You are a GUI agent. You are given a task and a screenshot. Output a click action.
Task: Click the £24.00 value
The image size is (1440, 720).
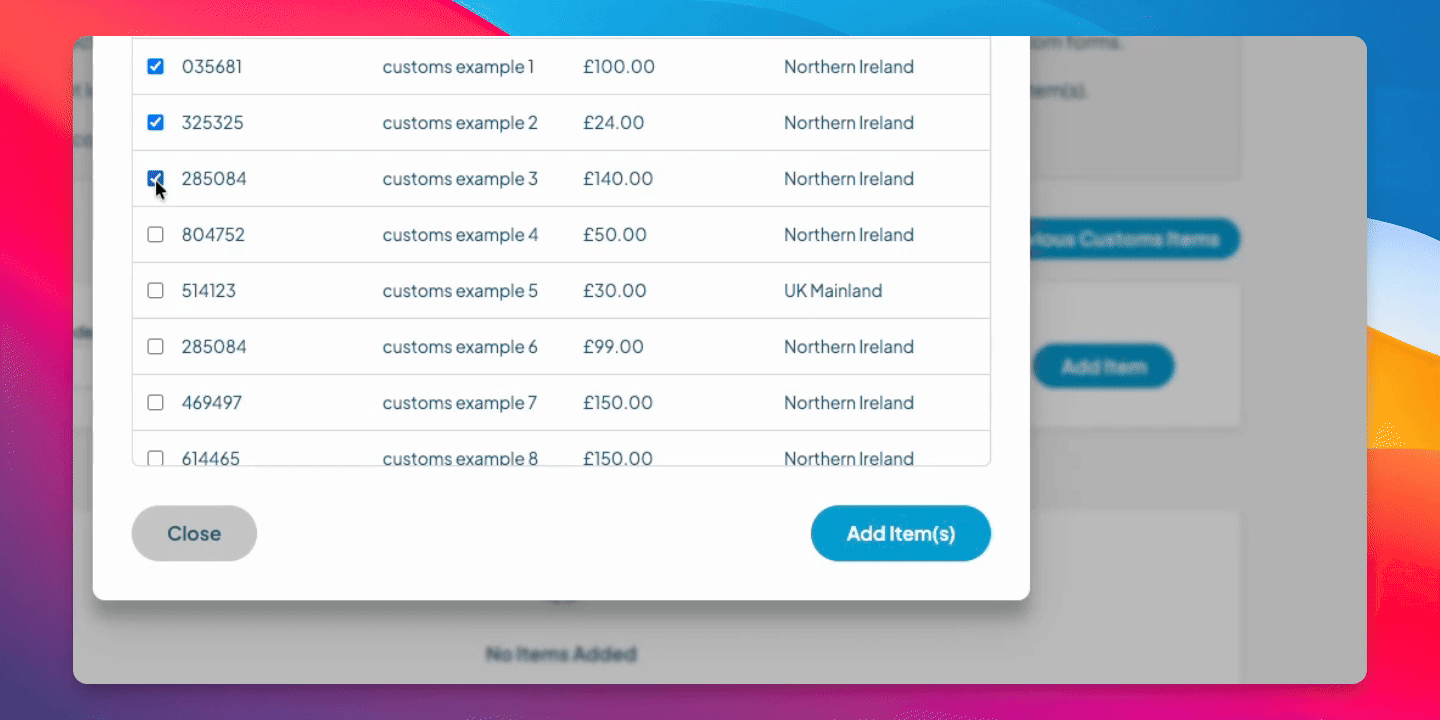613,123
